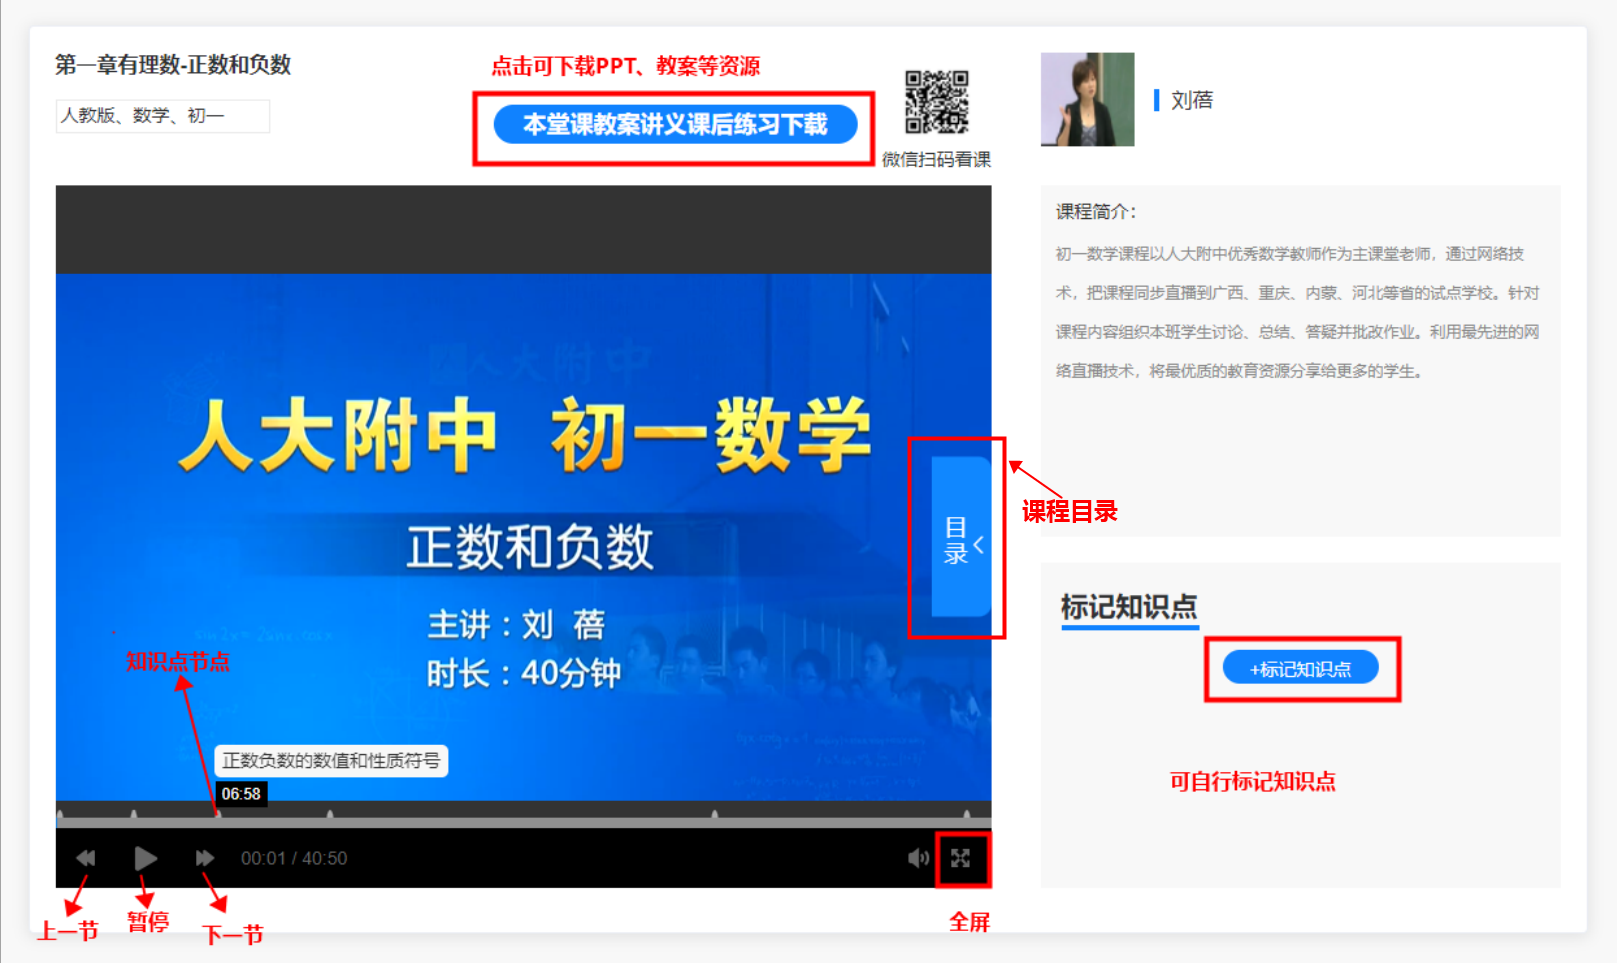Click the 00:01 / 40:50 time display
The width and height of the screenshot is (1617, 963).
tap(294, 858)
